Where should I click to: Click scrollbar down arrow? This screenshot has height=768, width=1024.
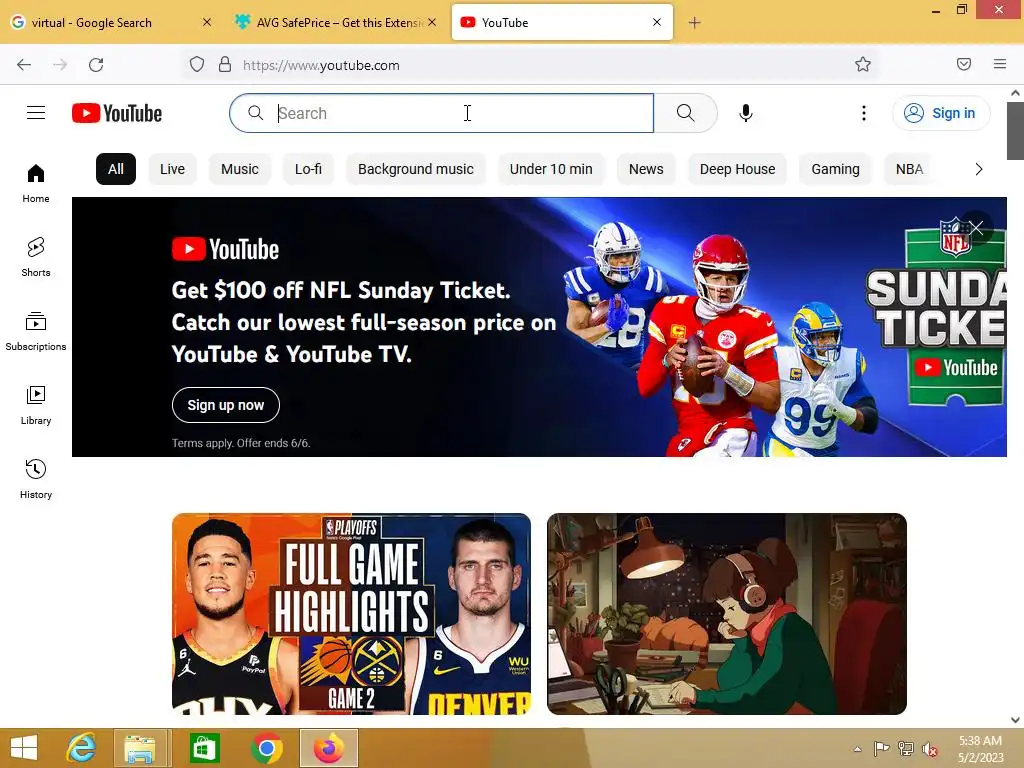point(1015,720)
